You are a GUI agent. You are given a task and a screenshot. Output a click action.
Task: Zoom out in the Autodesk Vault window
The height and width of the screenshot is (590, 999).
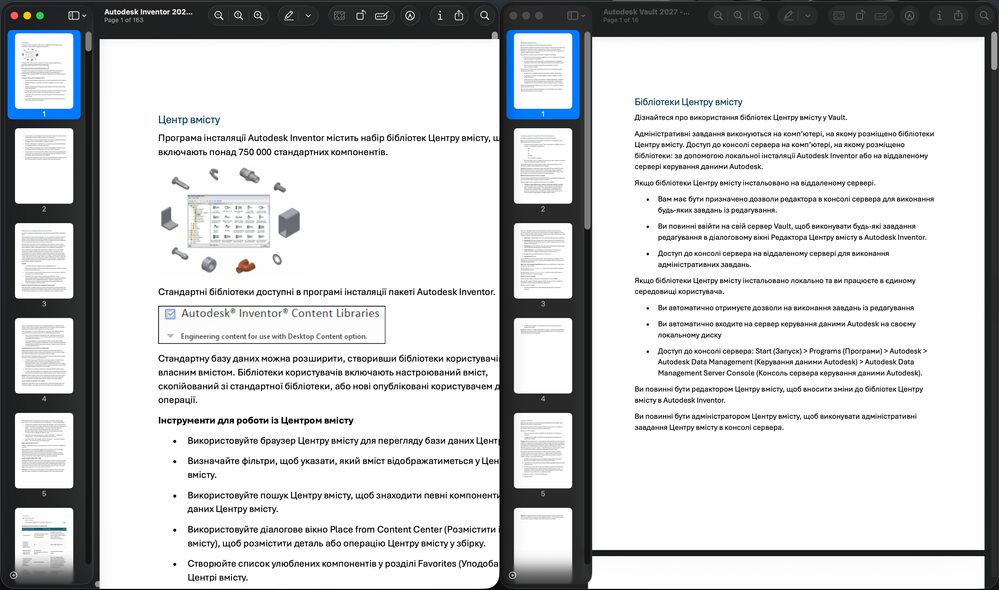click(x=718, y=16)
